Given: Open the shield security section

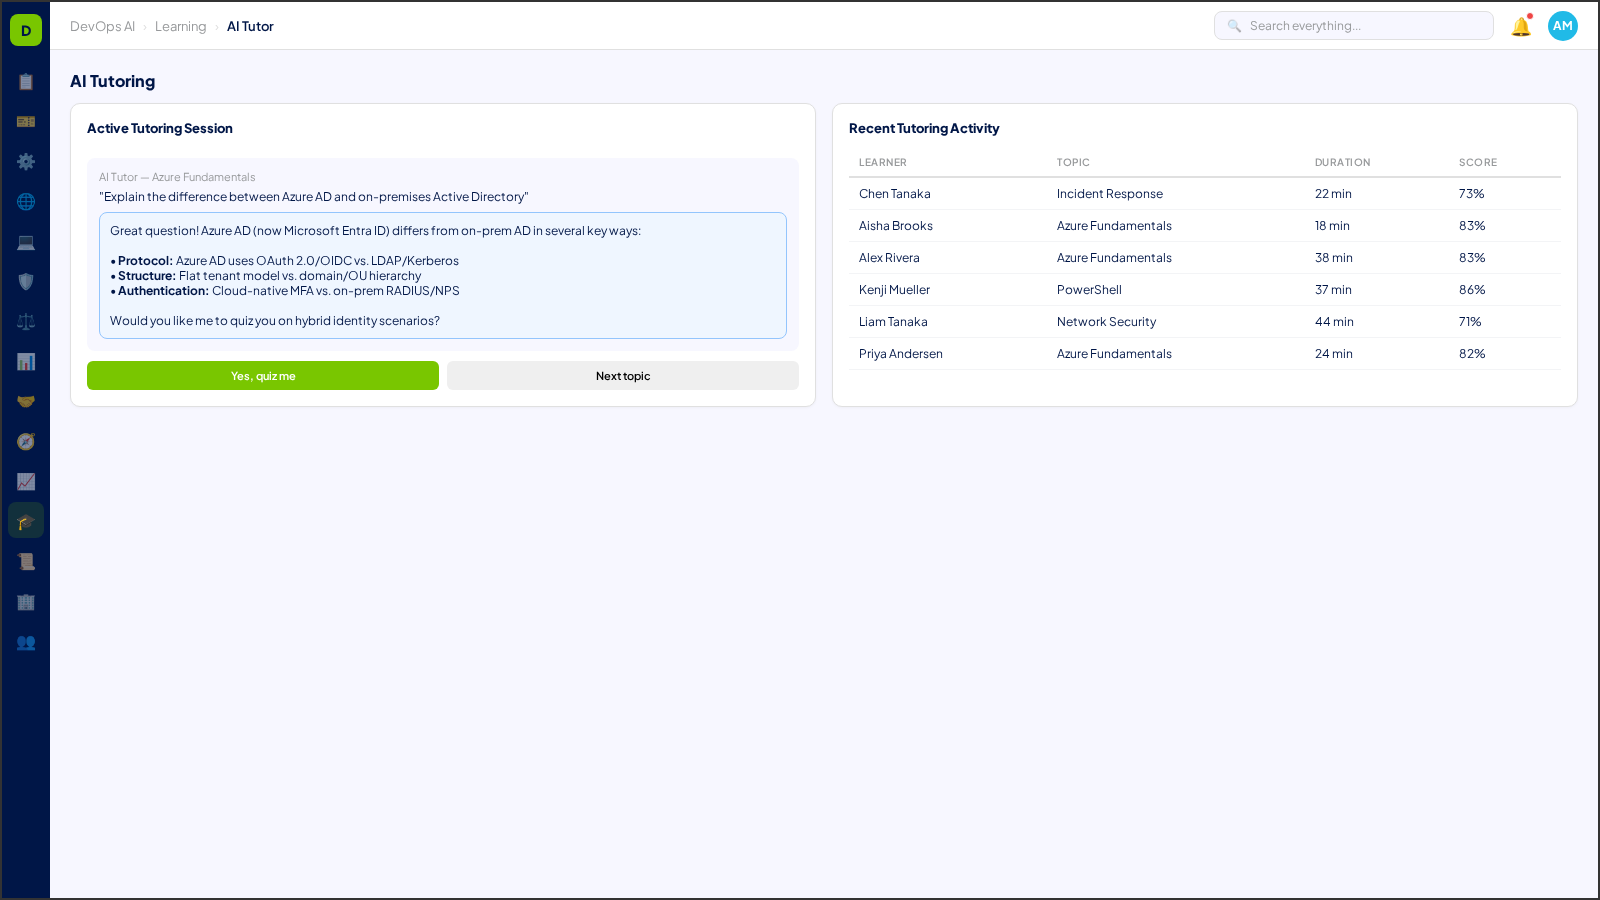Looking at the screenshot, I should (x=26, y=281).
